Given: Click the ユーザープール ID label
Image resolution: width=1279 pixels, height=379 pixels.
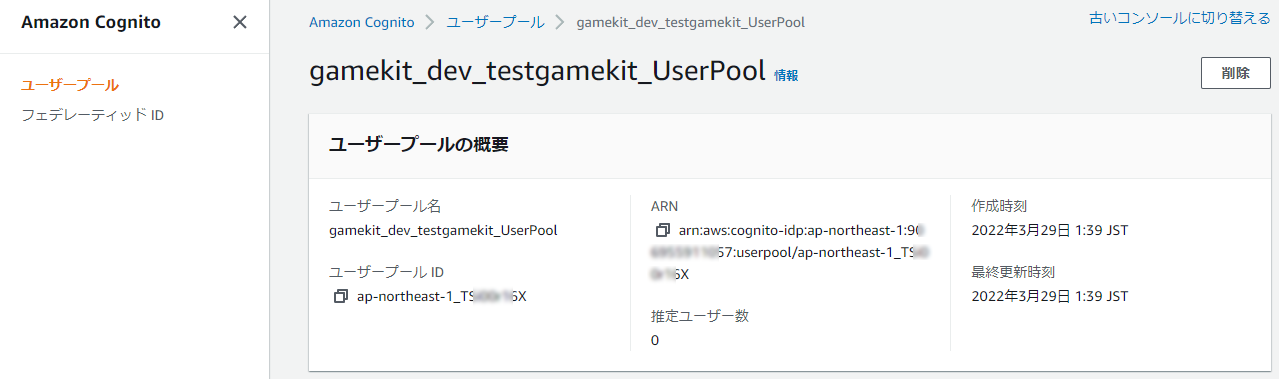Looking at the screenshot, I should point(386,272).
